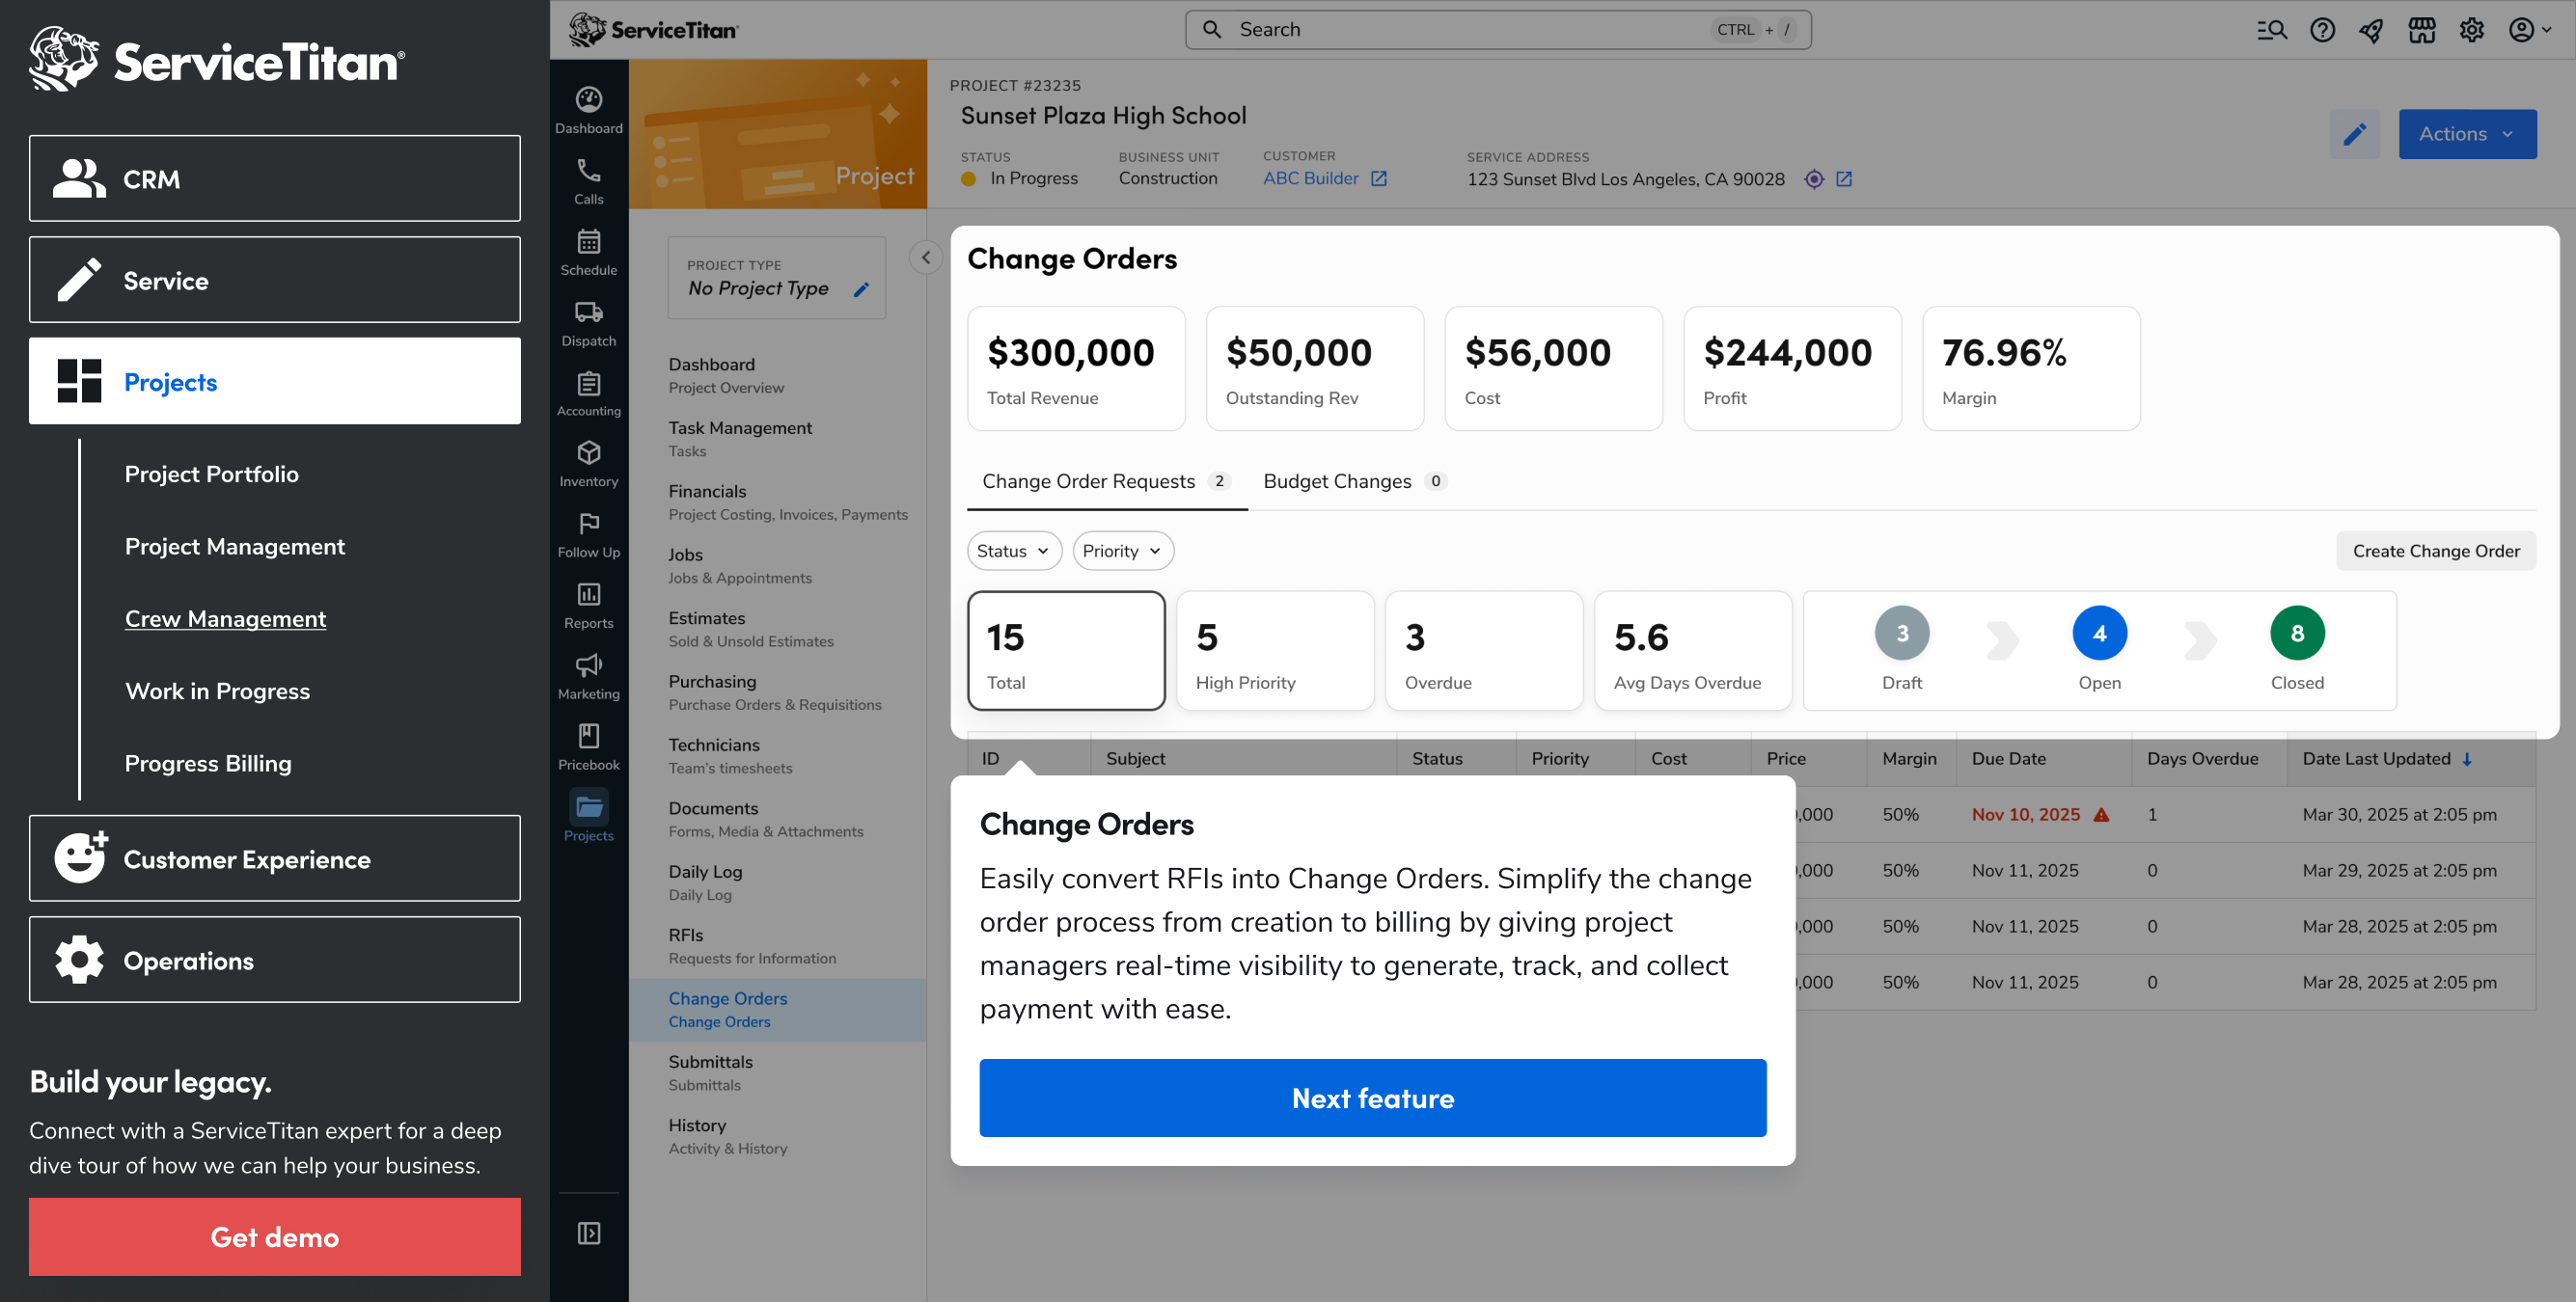Click the Get demo button
Screen dimensions: 2576x1302
pyautogui.click(x=274, y=1236)
